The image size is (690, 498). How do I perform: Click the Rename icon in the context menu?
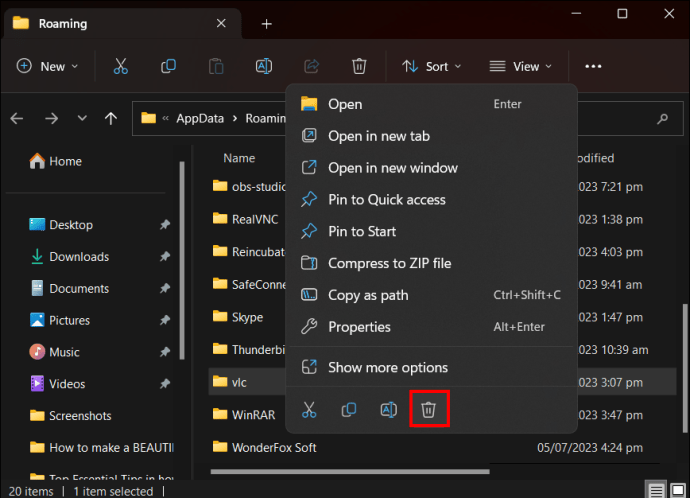click(389, 410)
